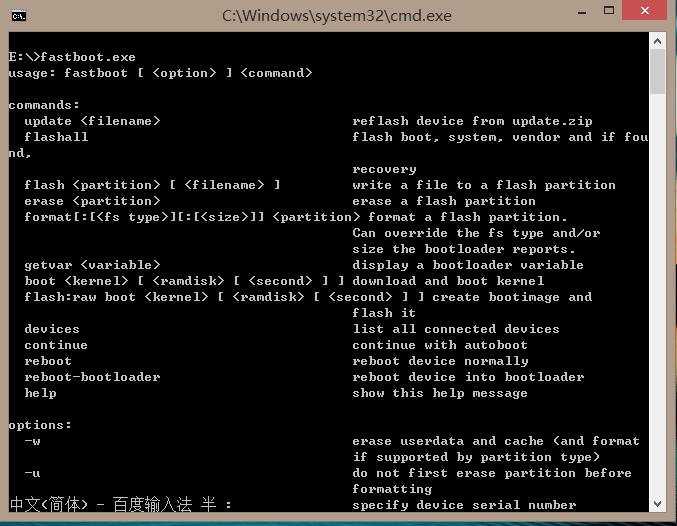
Task: Click empty scrollbar track below the thumb
Action: point(657,300)
